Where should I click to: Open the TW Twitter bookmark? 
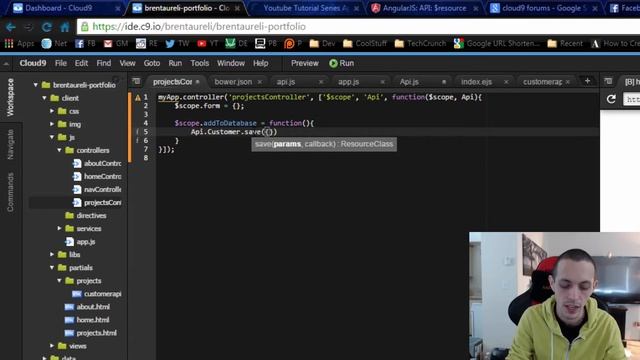[x=178, y=43]
